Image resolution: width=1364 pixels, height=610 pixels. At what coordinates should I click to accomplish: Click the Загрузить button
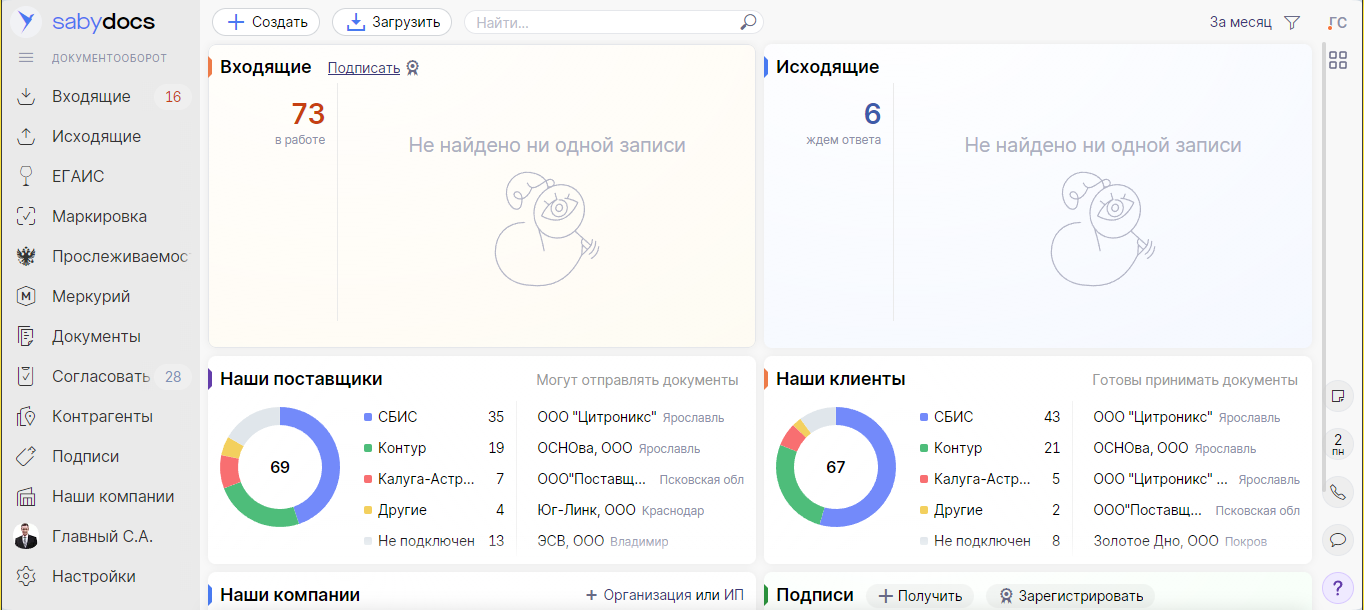[x=392, y=22]
